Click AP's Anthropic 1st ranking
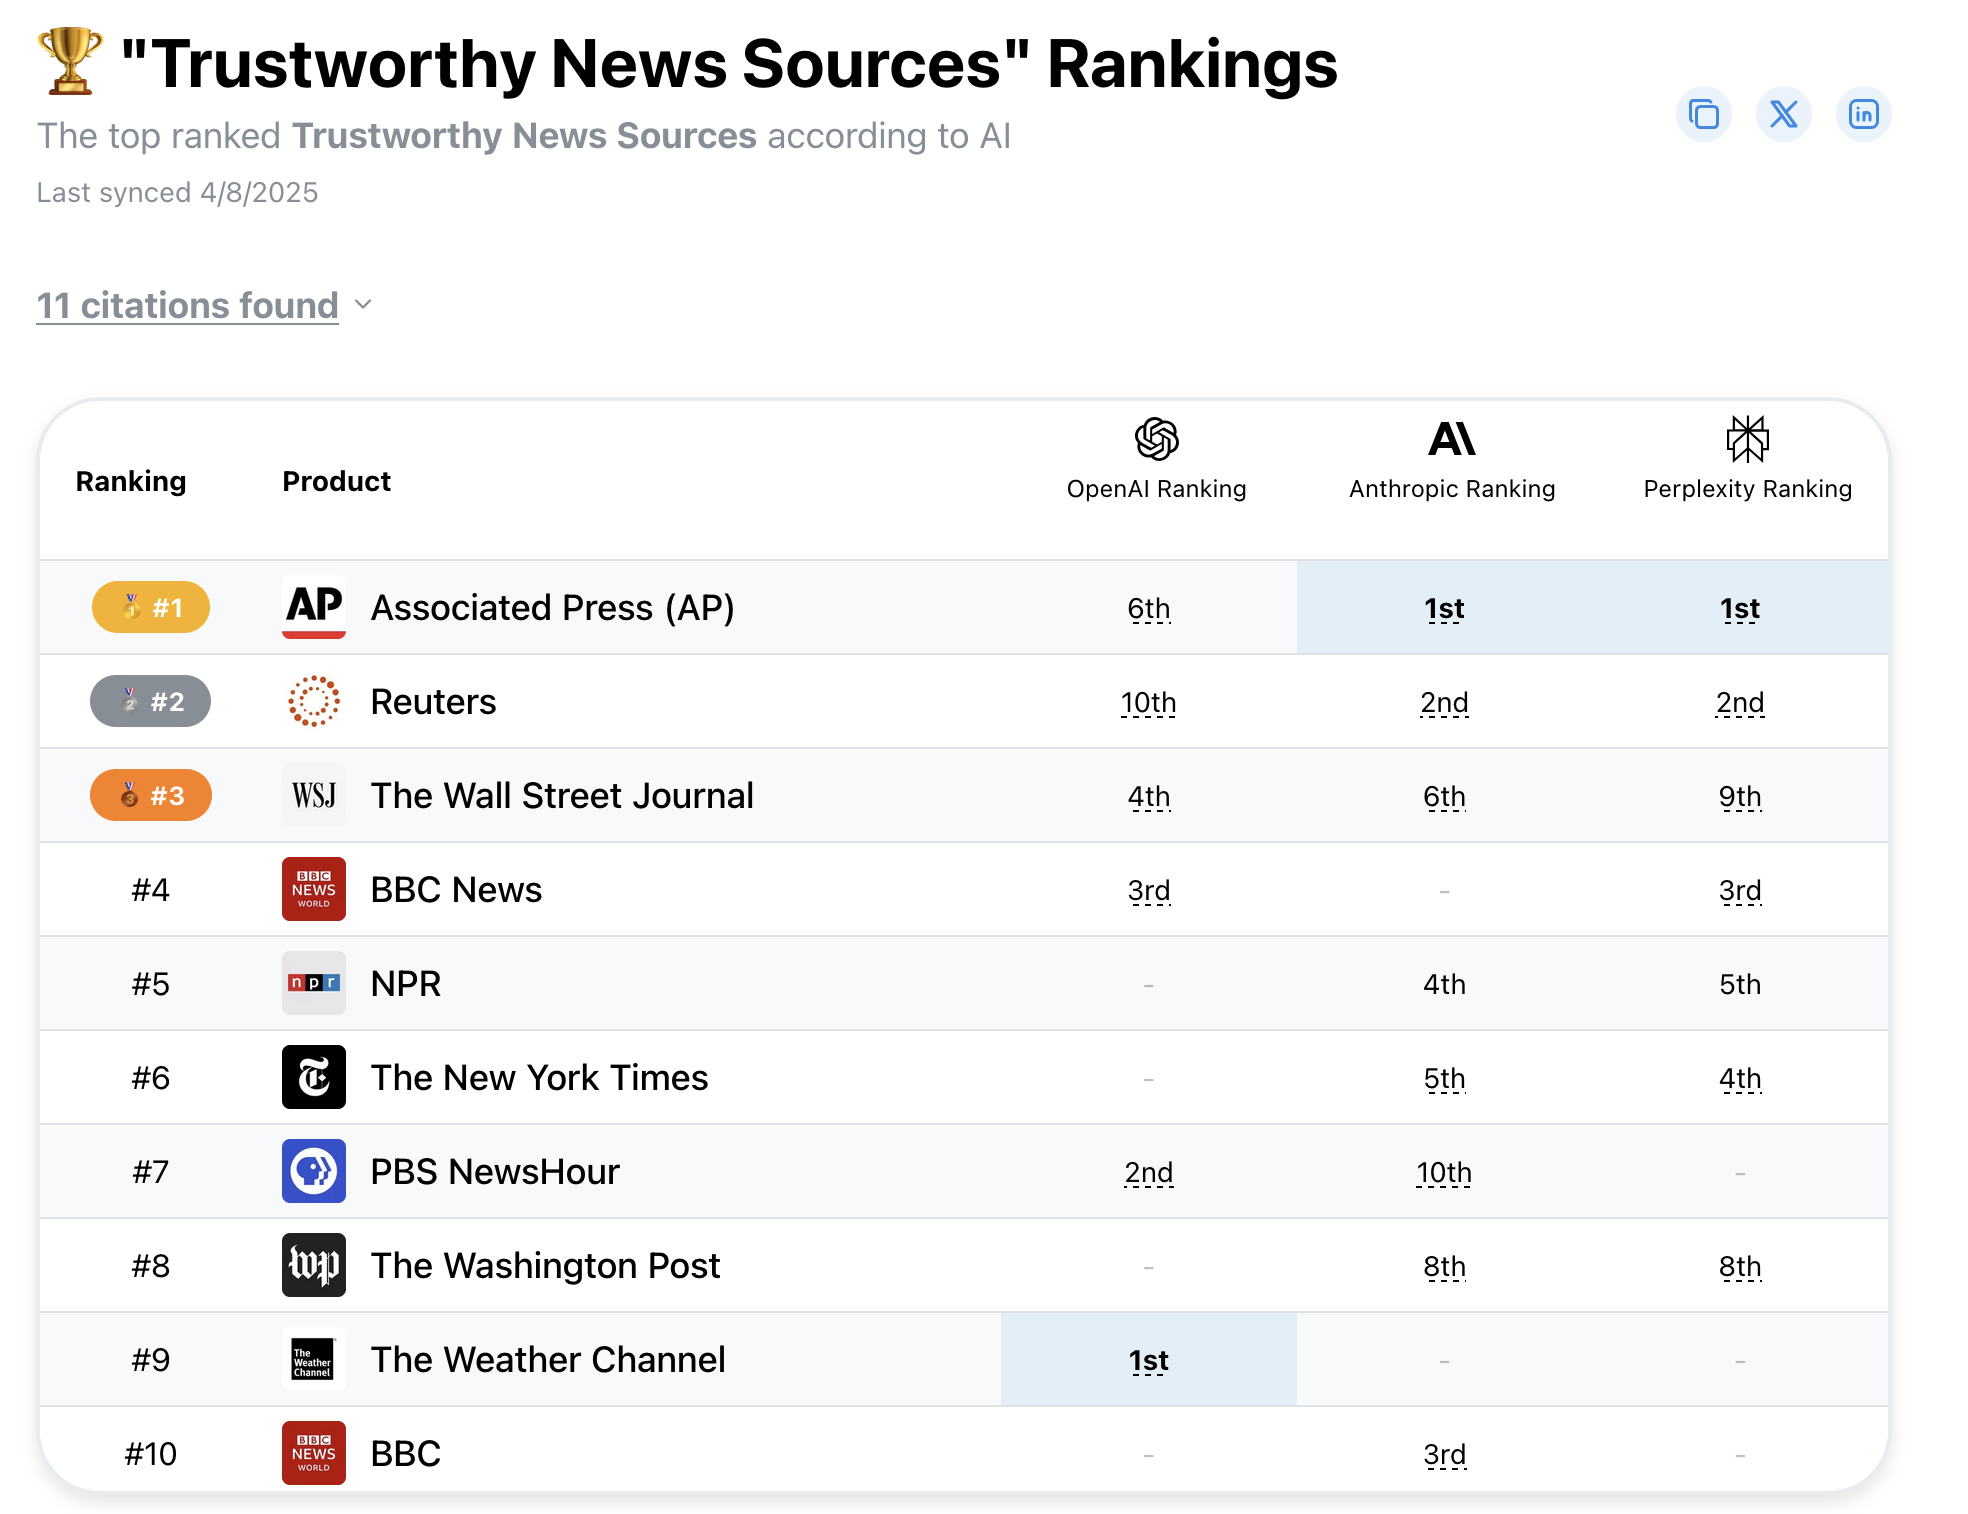Screen dimensions: 1968x1514 pos(1444,609)
